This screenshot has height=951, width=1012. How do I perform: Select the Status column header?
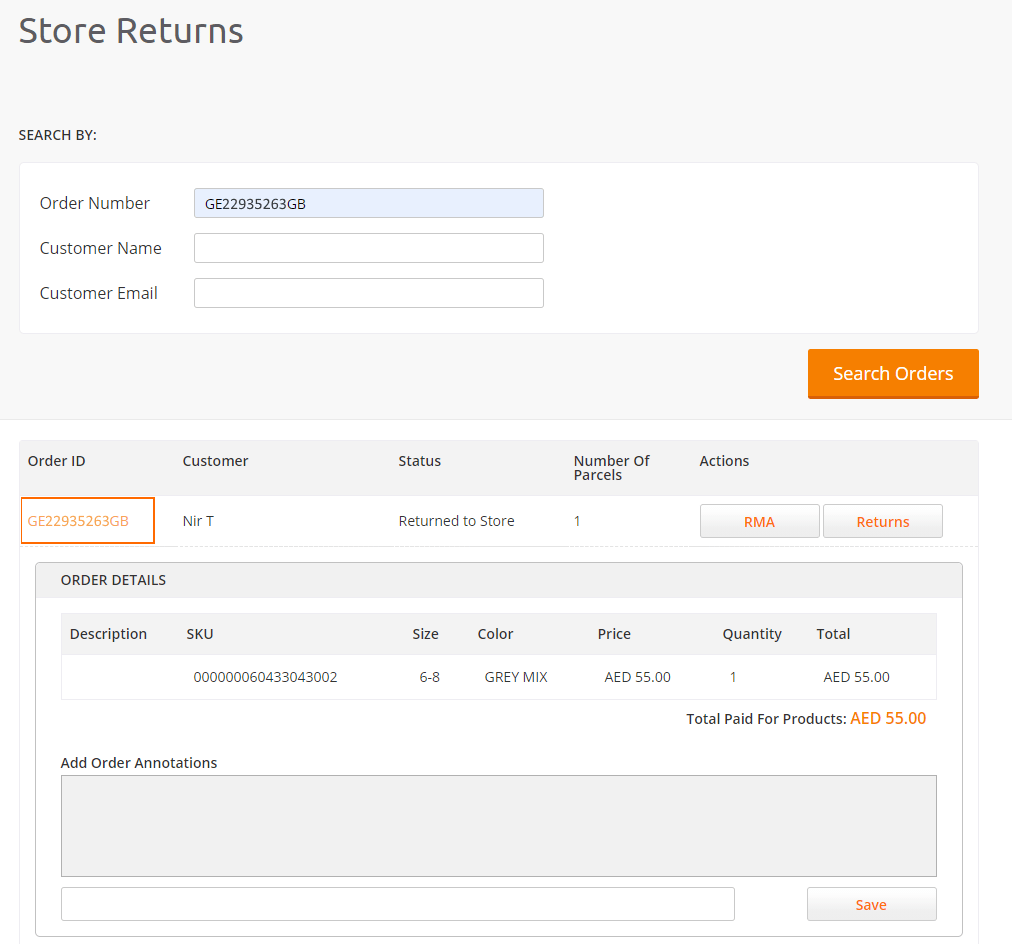[420, 461]
